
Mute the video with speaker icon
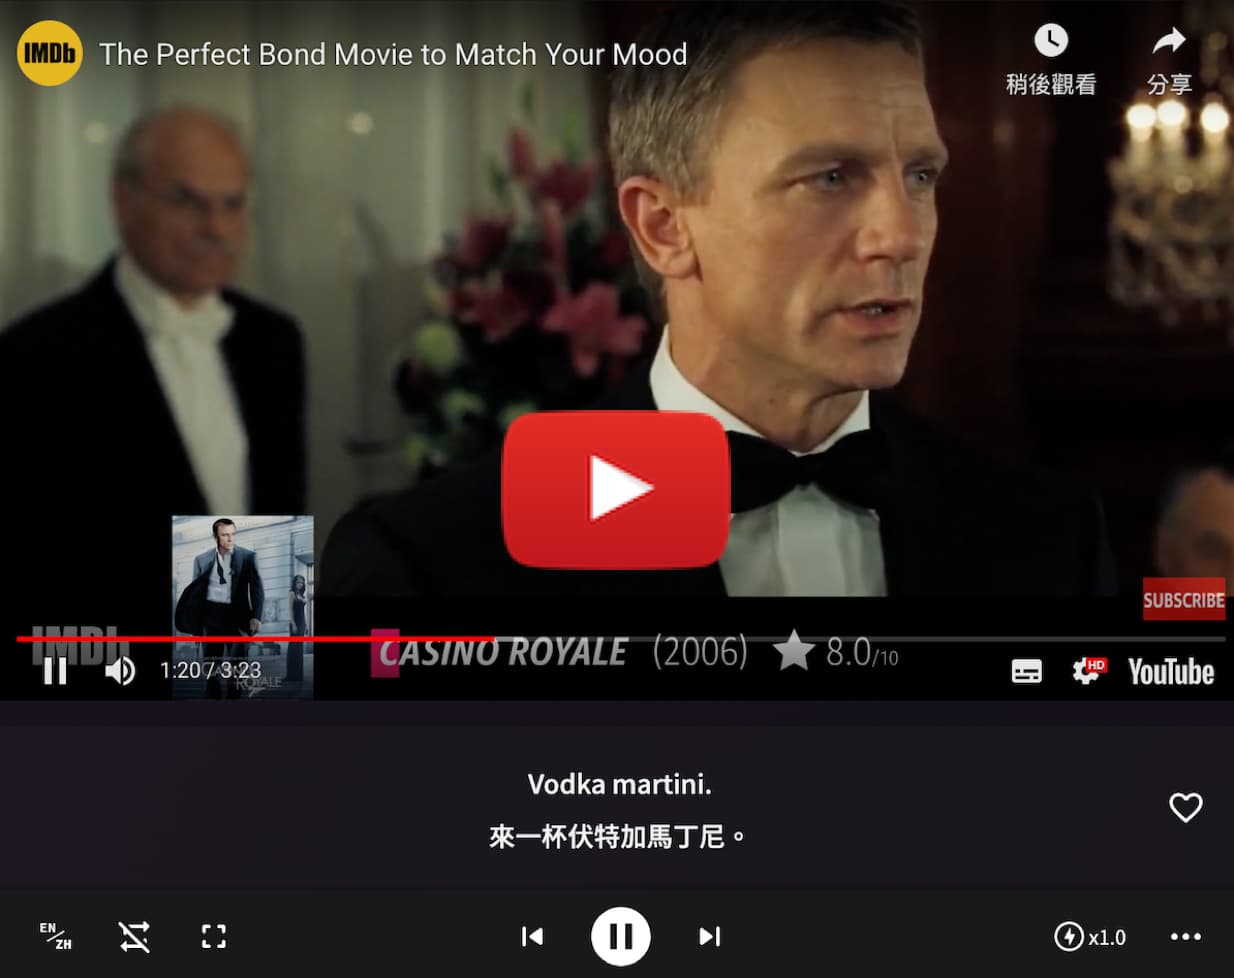click(x=120, y=670)
